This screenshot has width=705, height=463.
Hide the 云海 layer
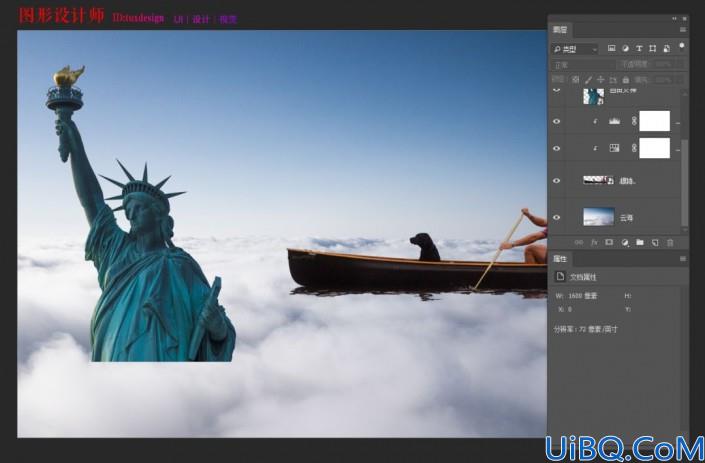[557, 218]
